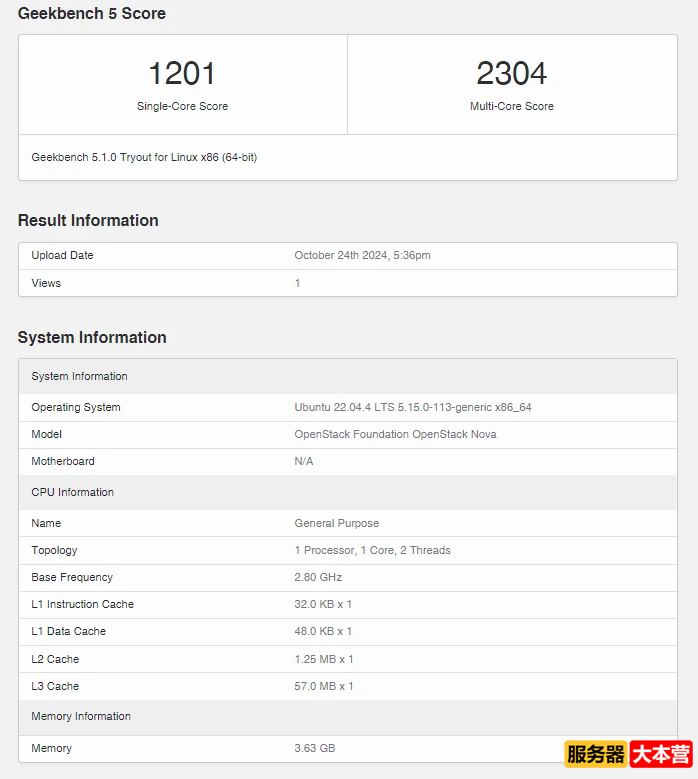Viewport: 698px width, 779px height.
Task: Click the topology value 1 Processor, 1 Core
Action: 372,550
